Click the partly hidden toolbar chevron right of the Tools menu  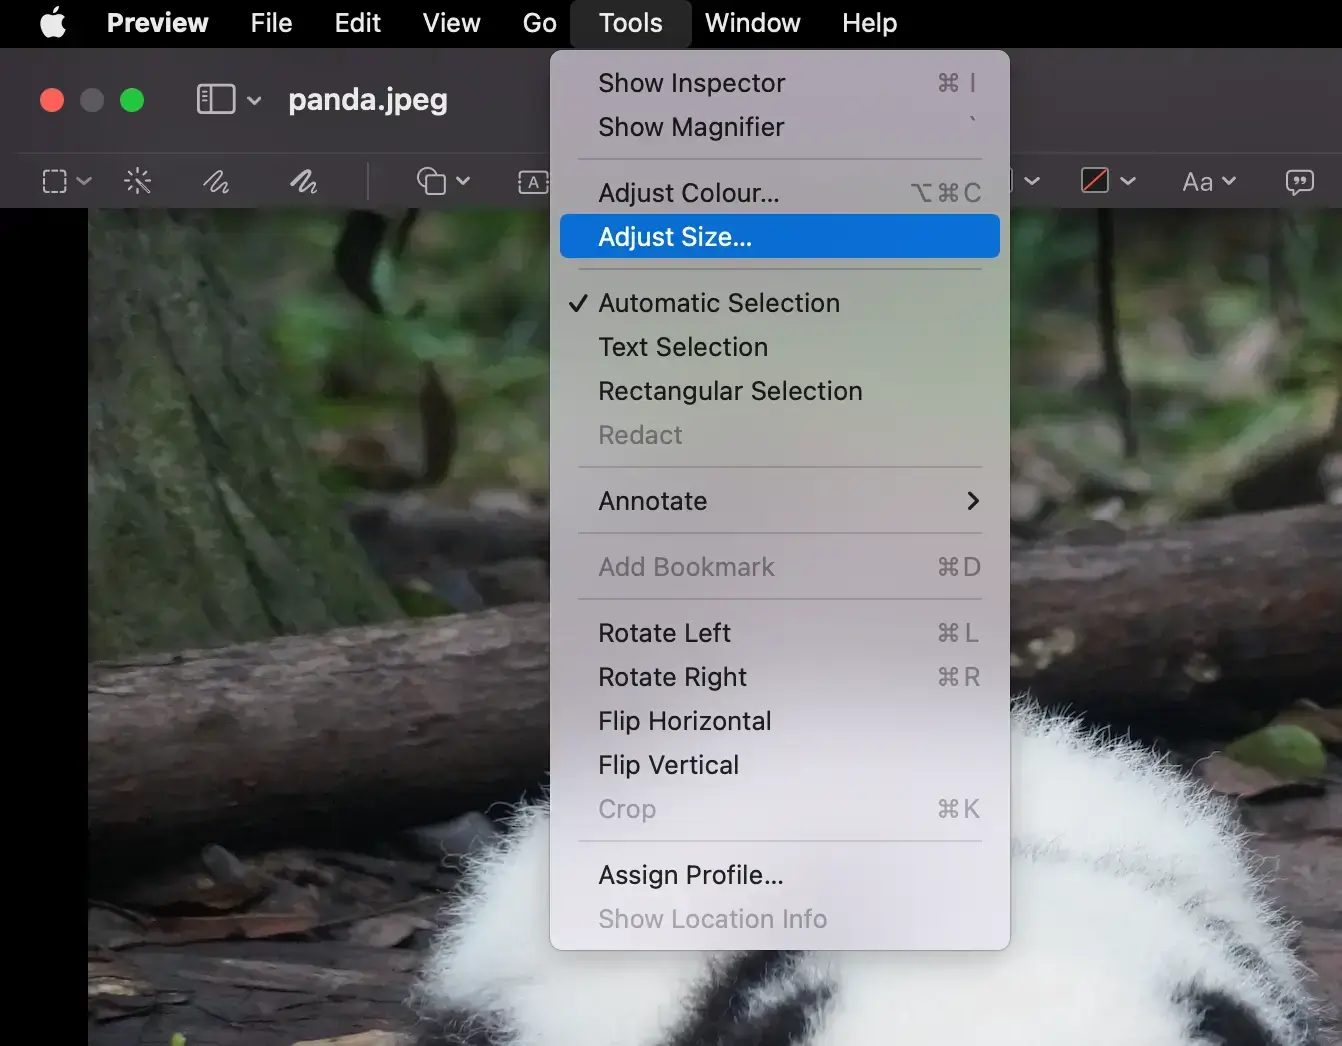pyautogui.click(x=1032, y=181)
